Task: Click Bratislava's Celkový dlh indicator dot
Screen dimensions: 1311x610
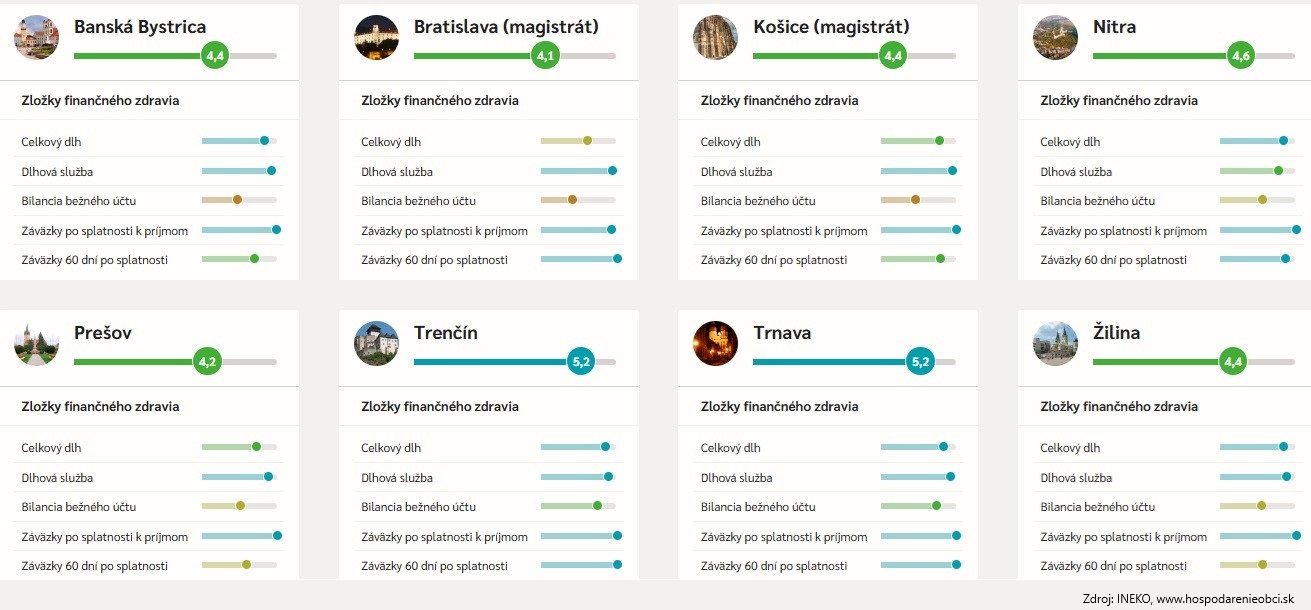Action: (587, 141)
